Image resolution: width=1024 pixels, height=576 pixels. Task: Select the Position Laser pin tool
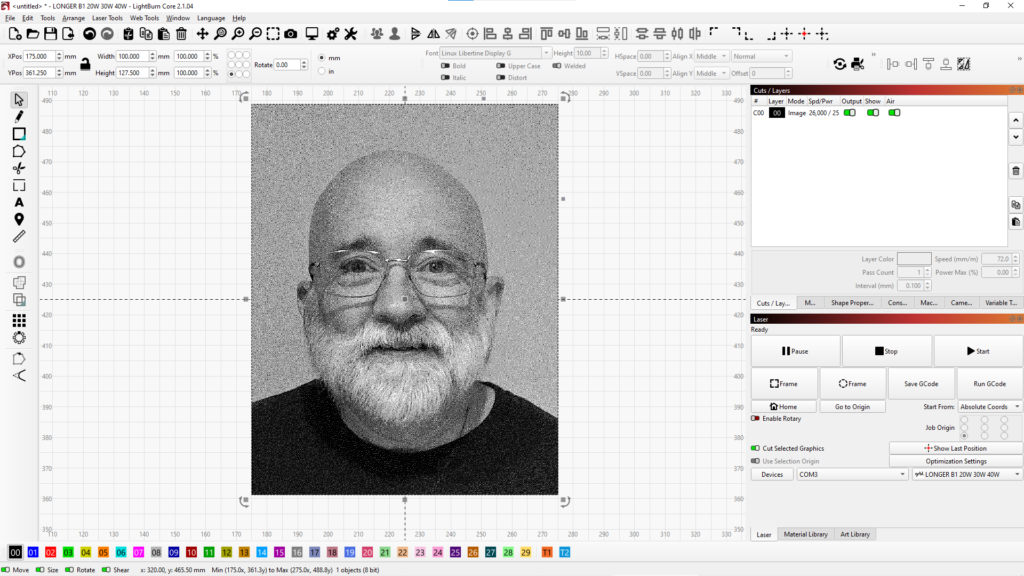pyautogui.click(x=19, y=219)
